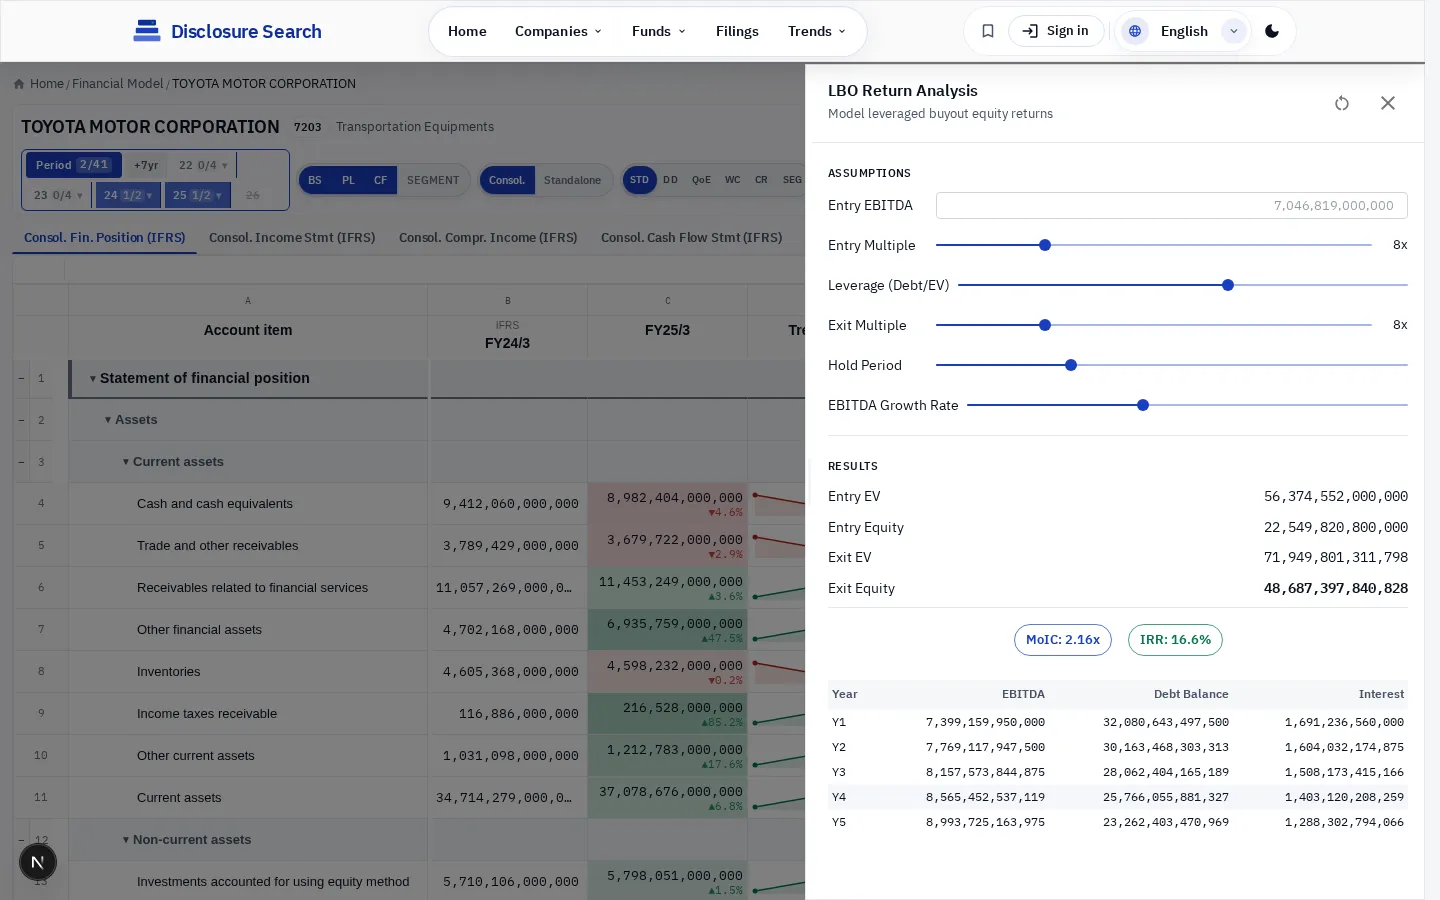Select the QoE analysis mode

701,180
